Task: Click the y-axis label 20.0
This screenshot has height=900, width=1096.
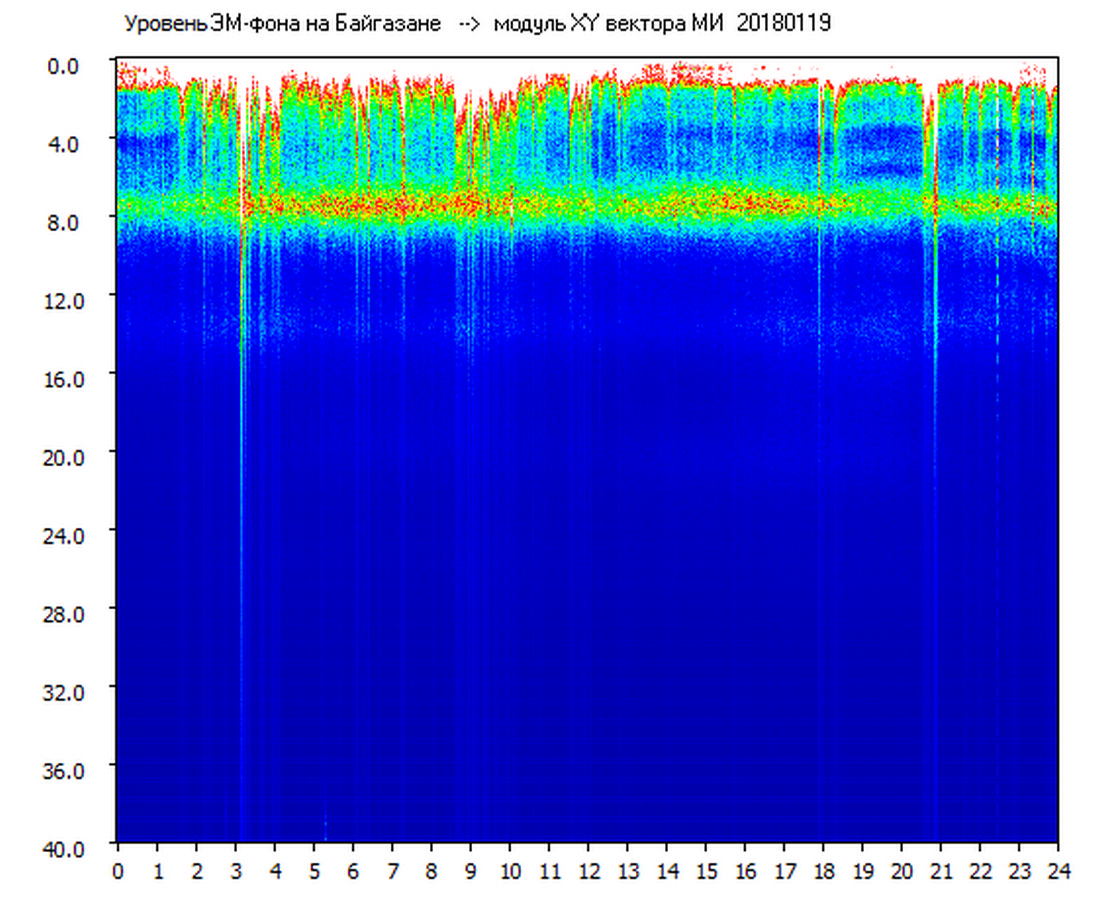Action: (64, 457)
